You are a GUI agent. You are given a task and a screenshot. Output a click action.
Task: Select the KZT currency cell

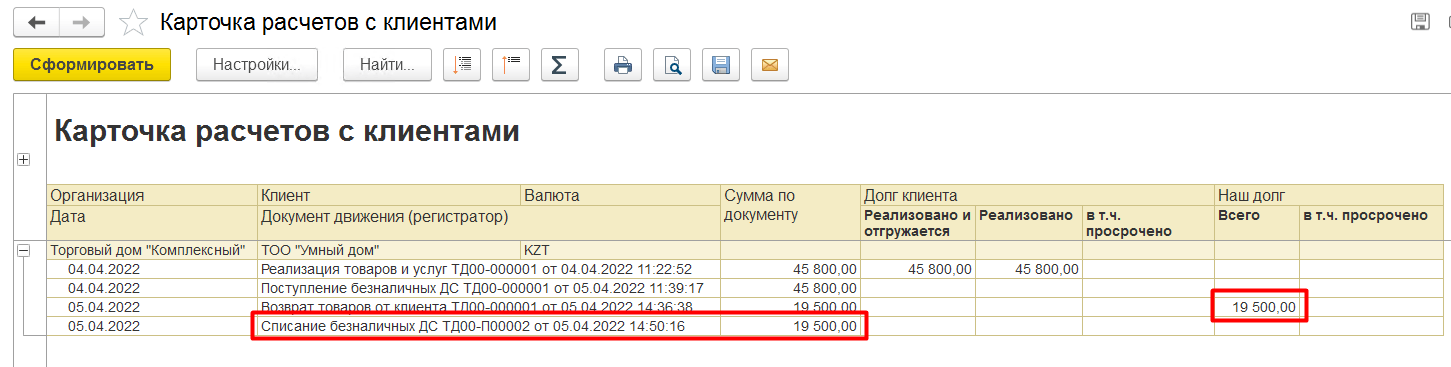[x=620, y=250]
